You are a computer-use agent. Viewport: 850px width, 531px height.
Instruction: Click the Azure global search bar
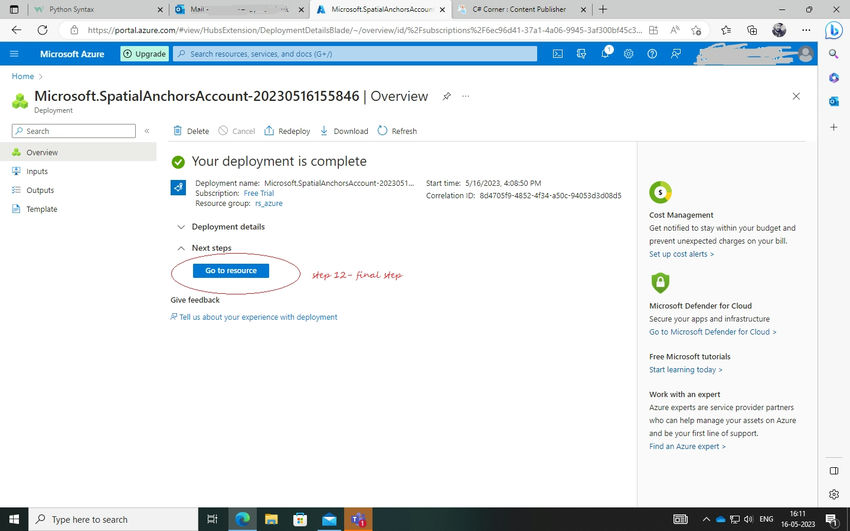click(x=355, y=54)
